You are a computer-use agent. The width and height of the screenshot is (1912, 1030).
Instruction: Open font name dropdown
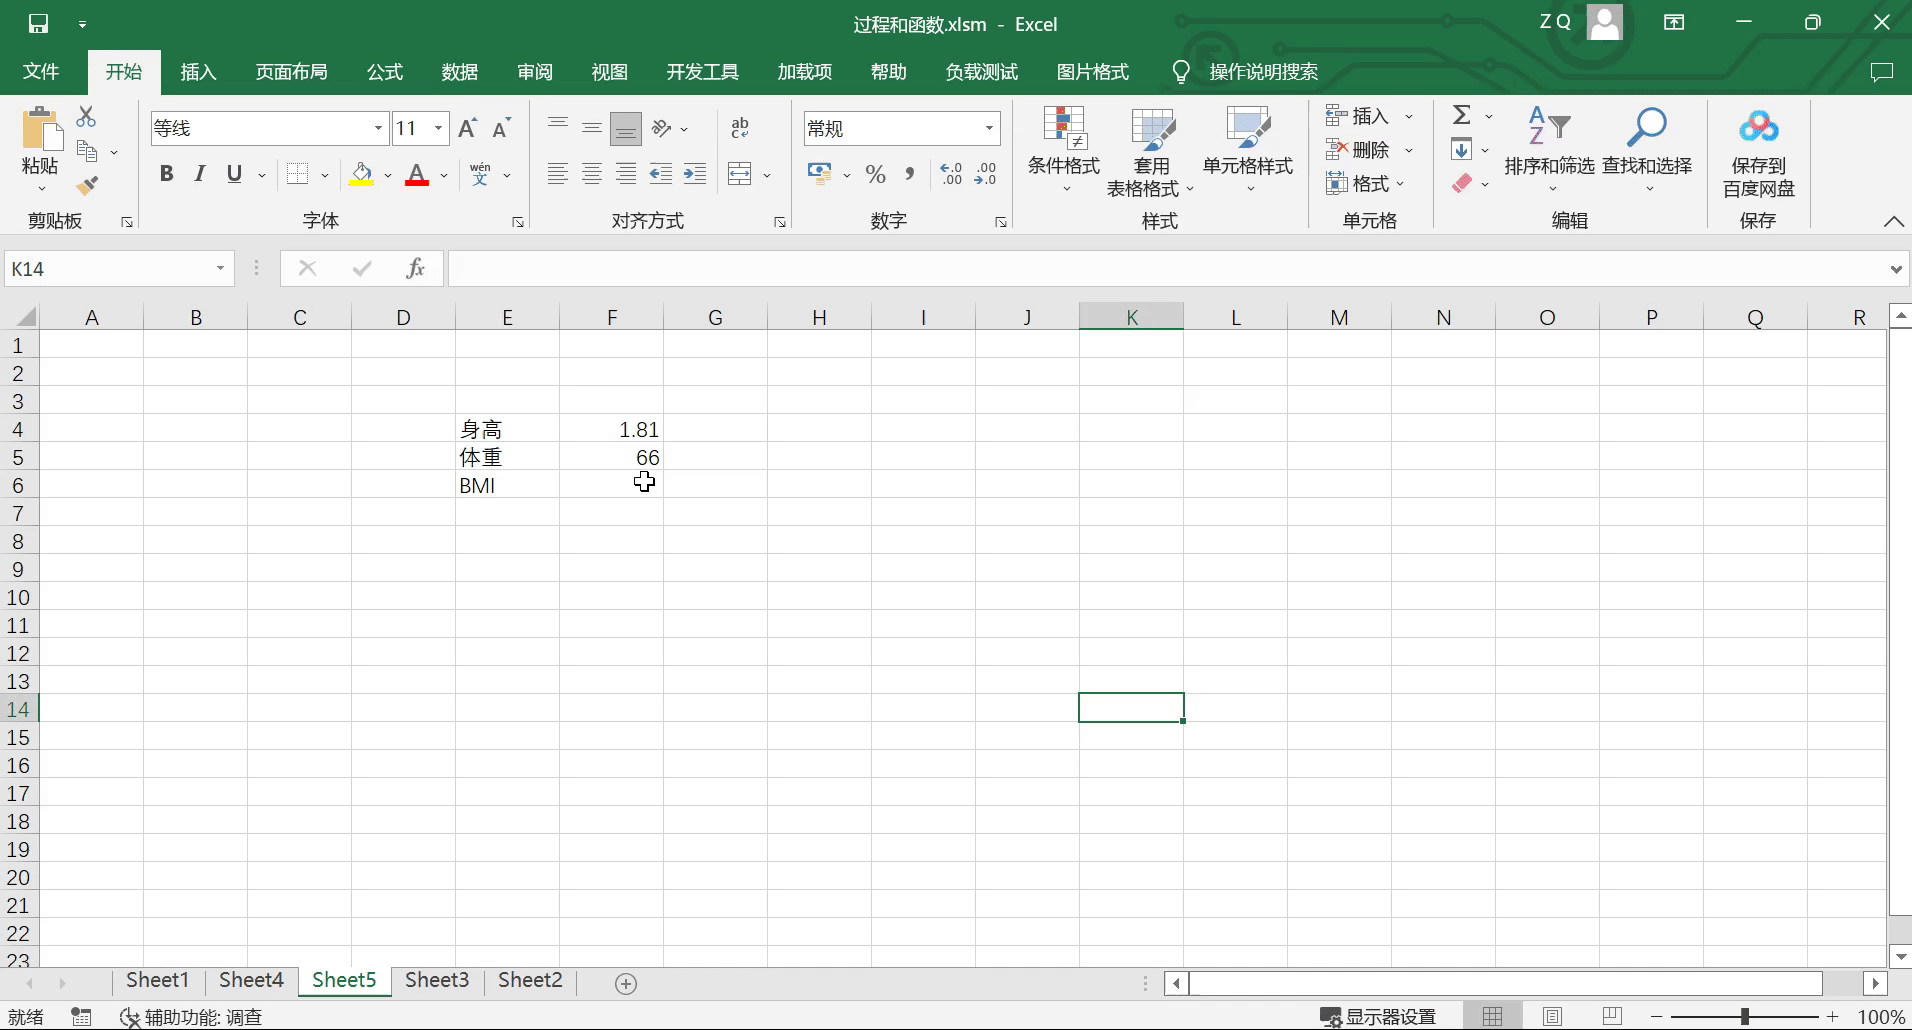coord(378,128)
